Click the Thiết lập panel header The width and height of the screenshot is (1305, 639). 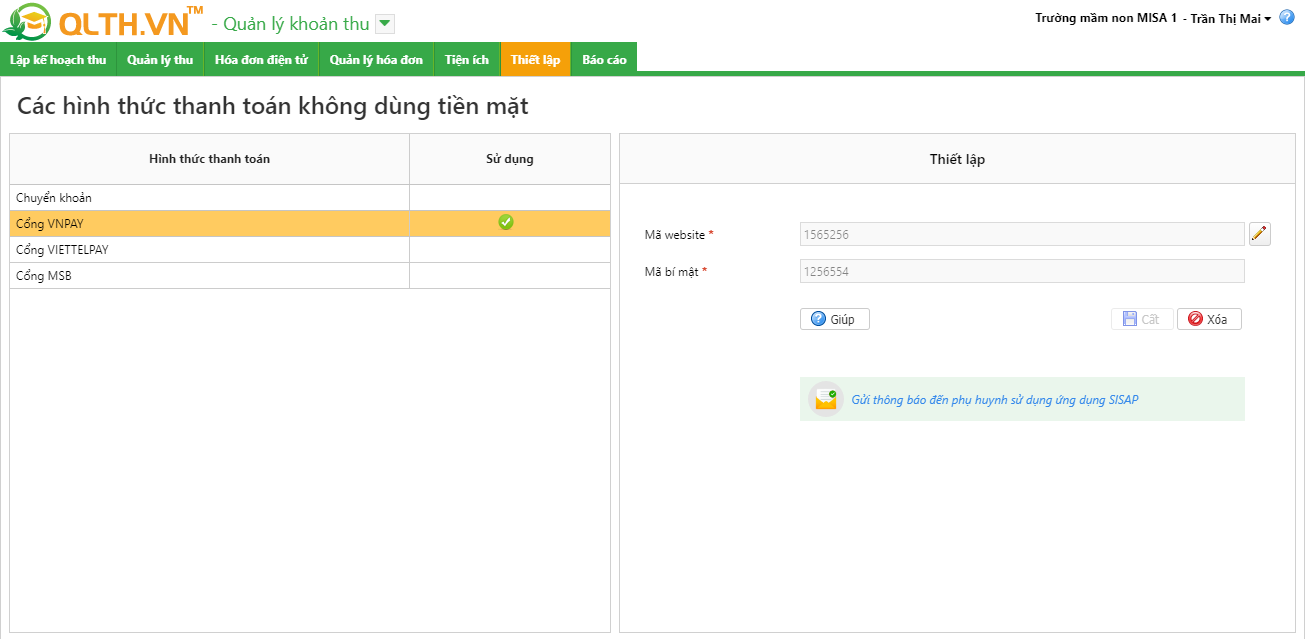[957, 159]
